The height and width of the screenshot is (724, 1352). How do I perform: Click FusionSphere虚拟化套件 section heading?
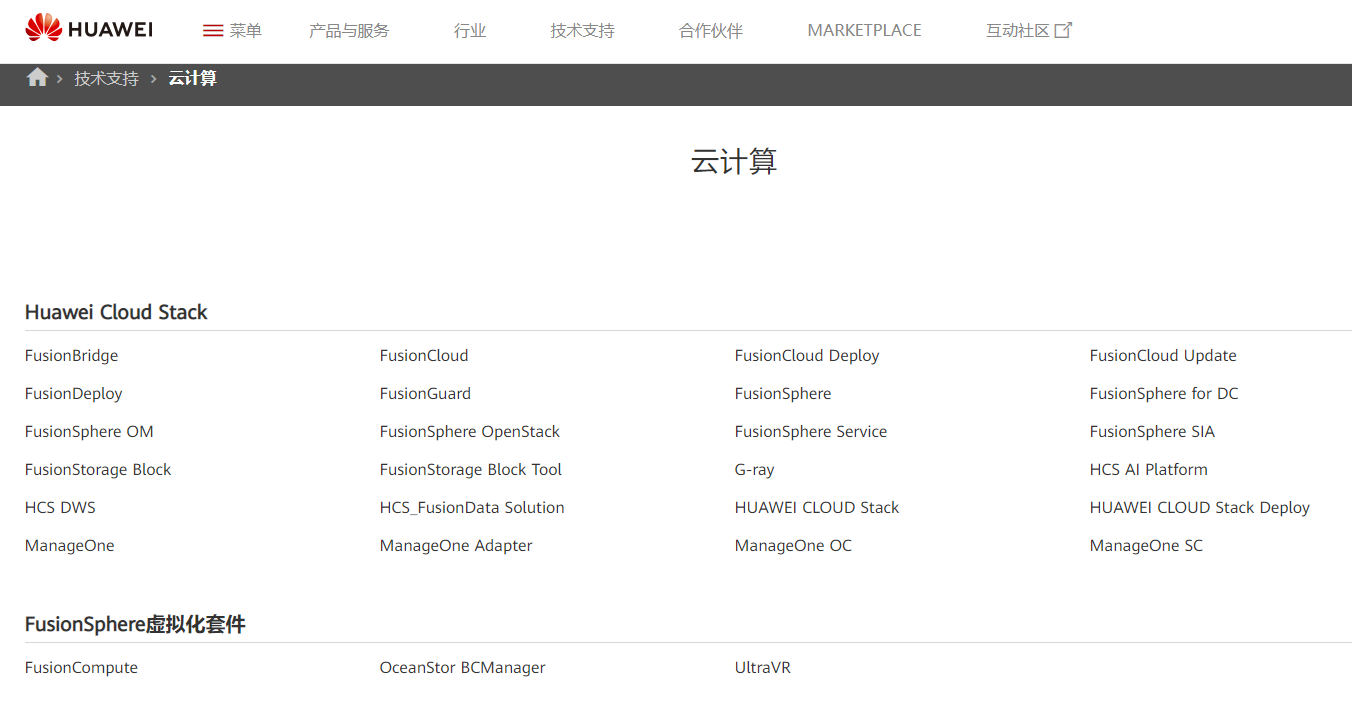pos(135,625)
